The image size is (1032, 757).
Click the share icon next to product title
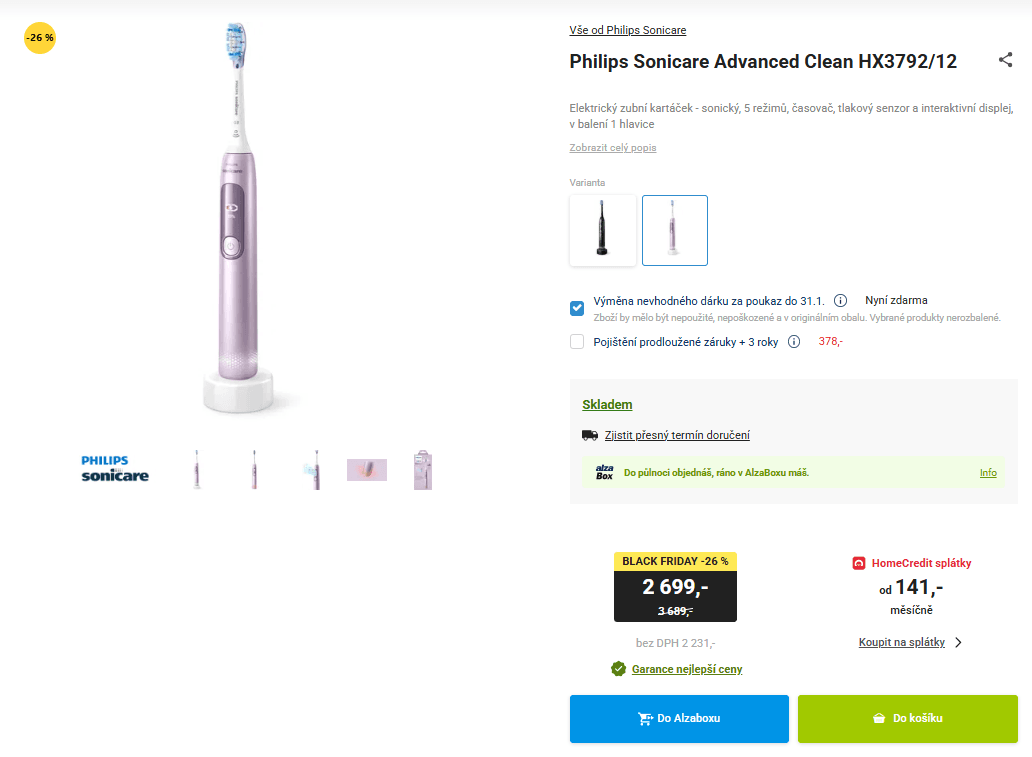coord(1005,60)
